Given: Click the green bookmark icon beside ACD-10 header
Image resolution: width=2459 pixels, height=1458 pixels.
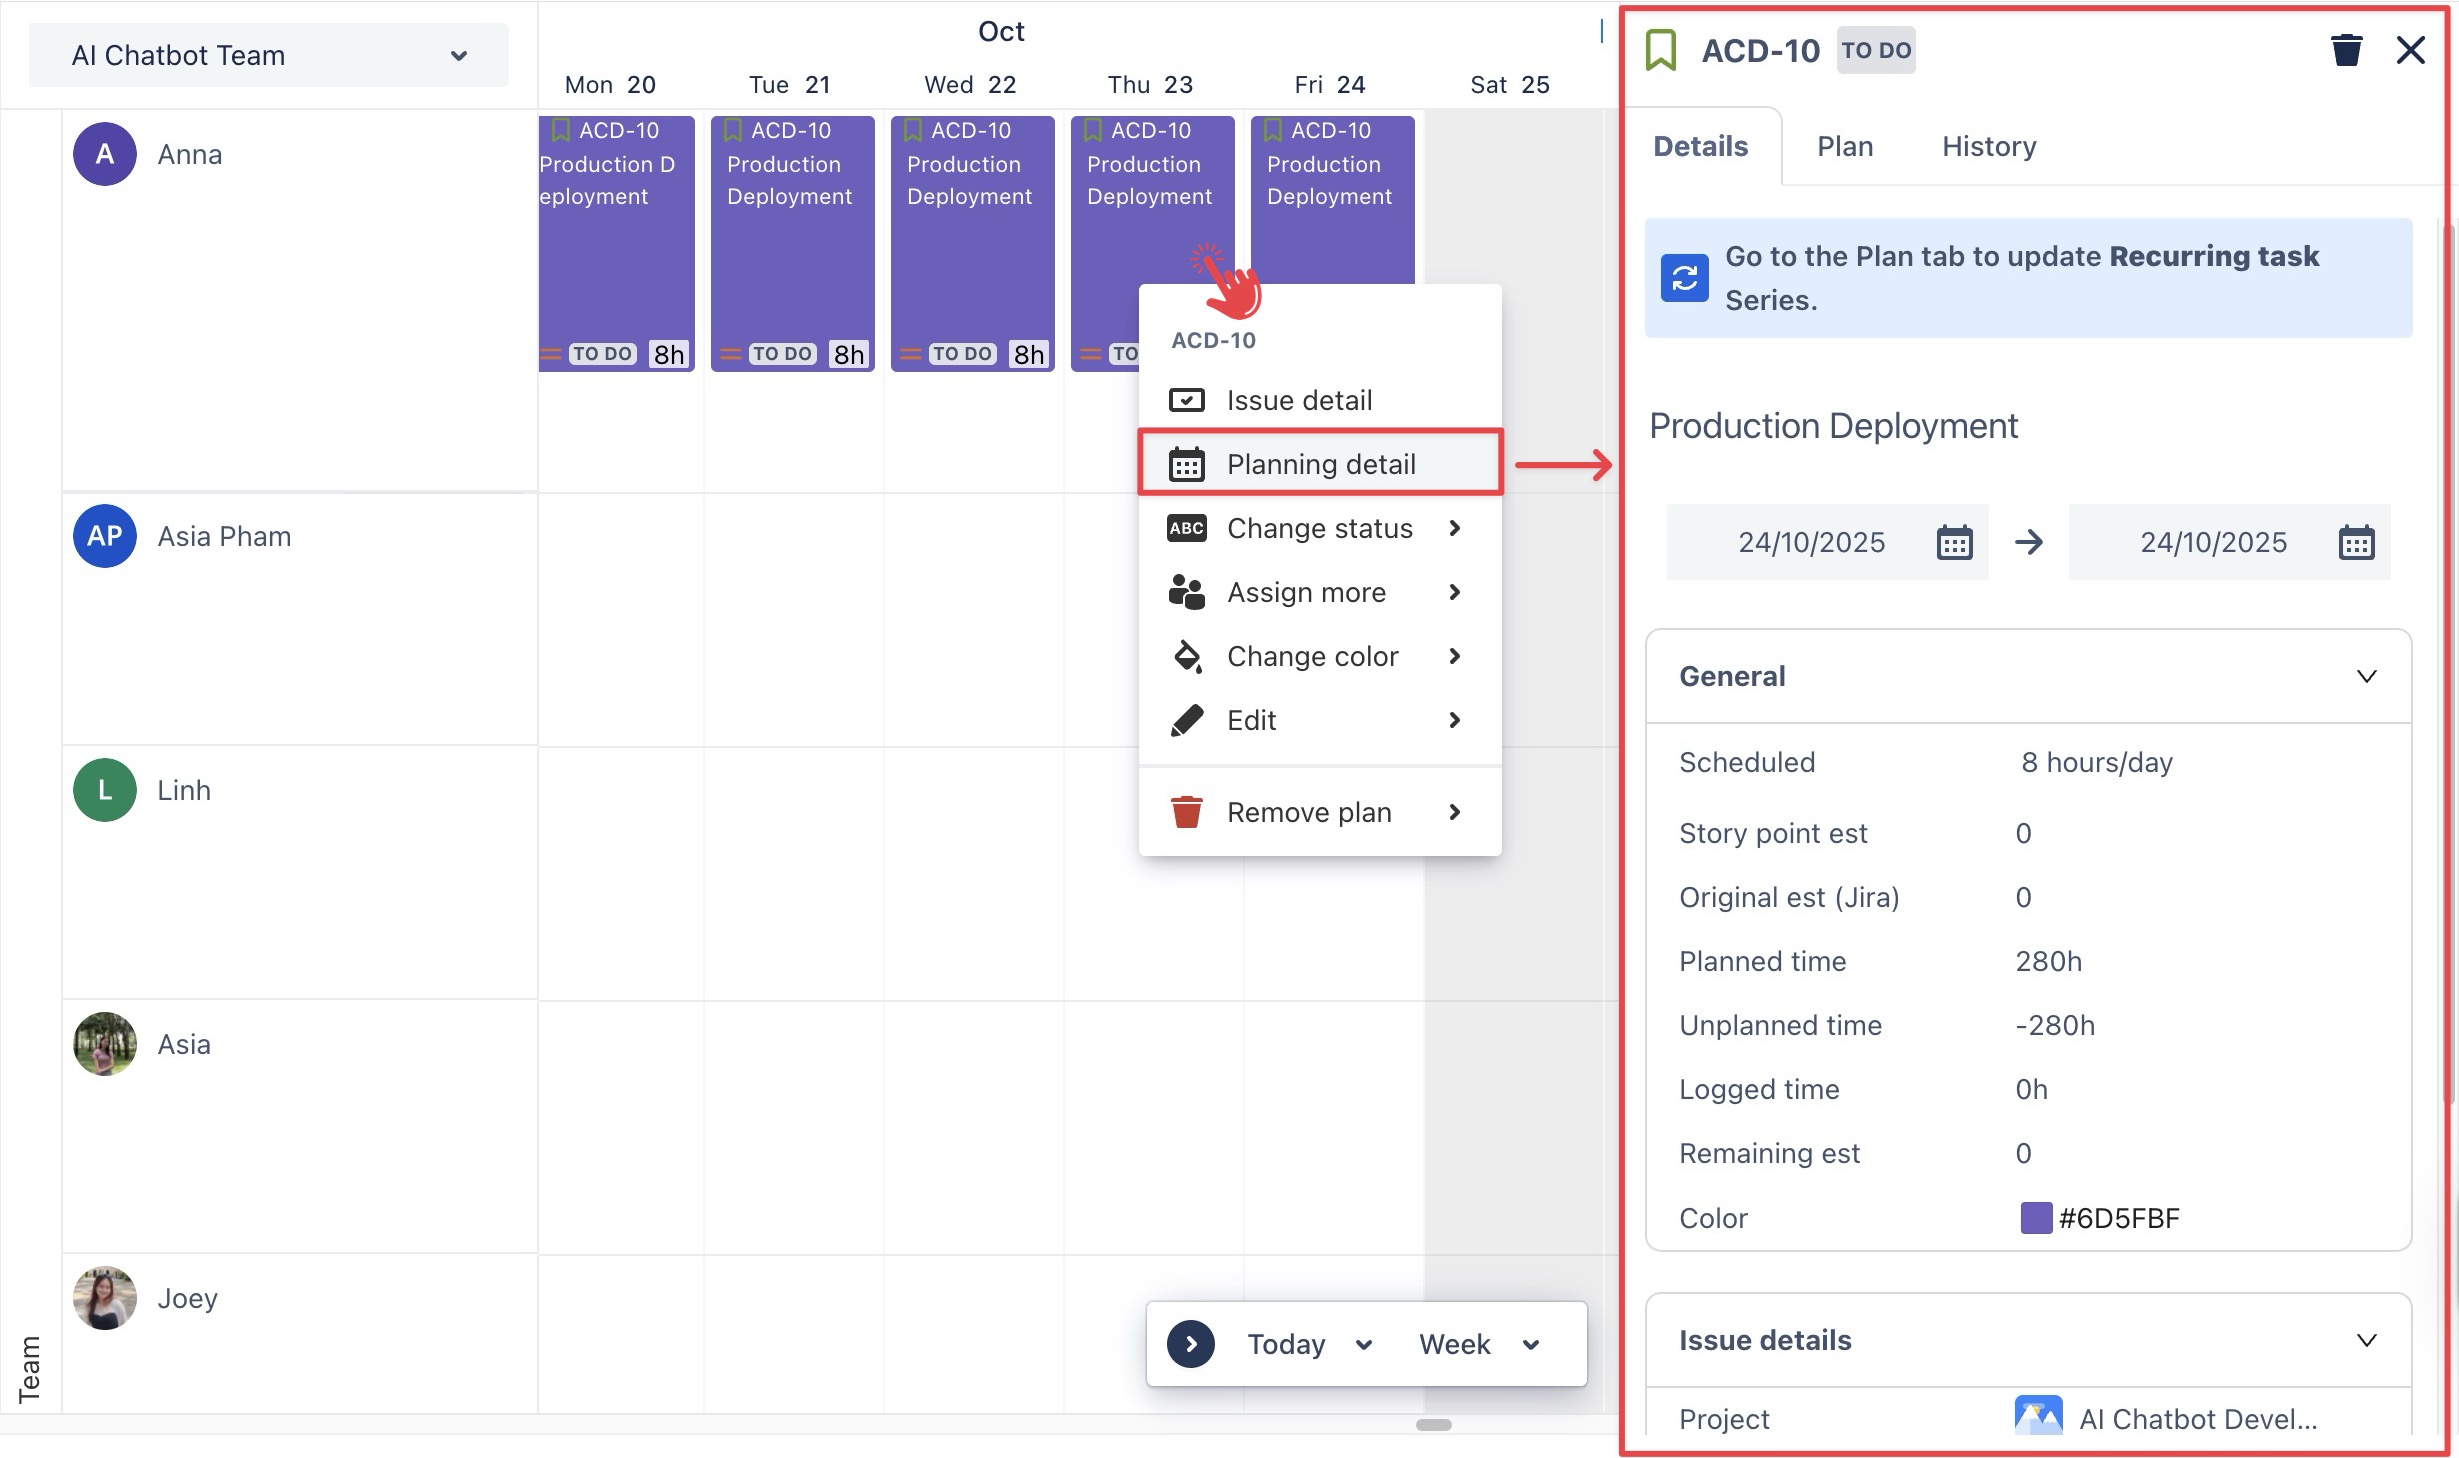Looking at the screenshot, I should pos(1661,50).
